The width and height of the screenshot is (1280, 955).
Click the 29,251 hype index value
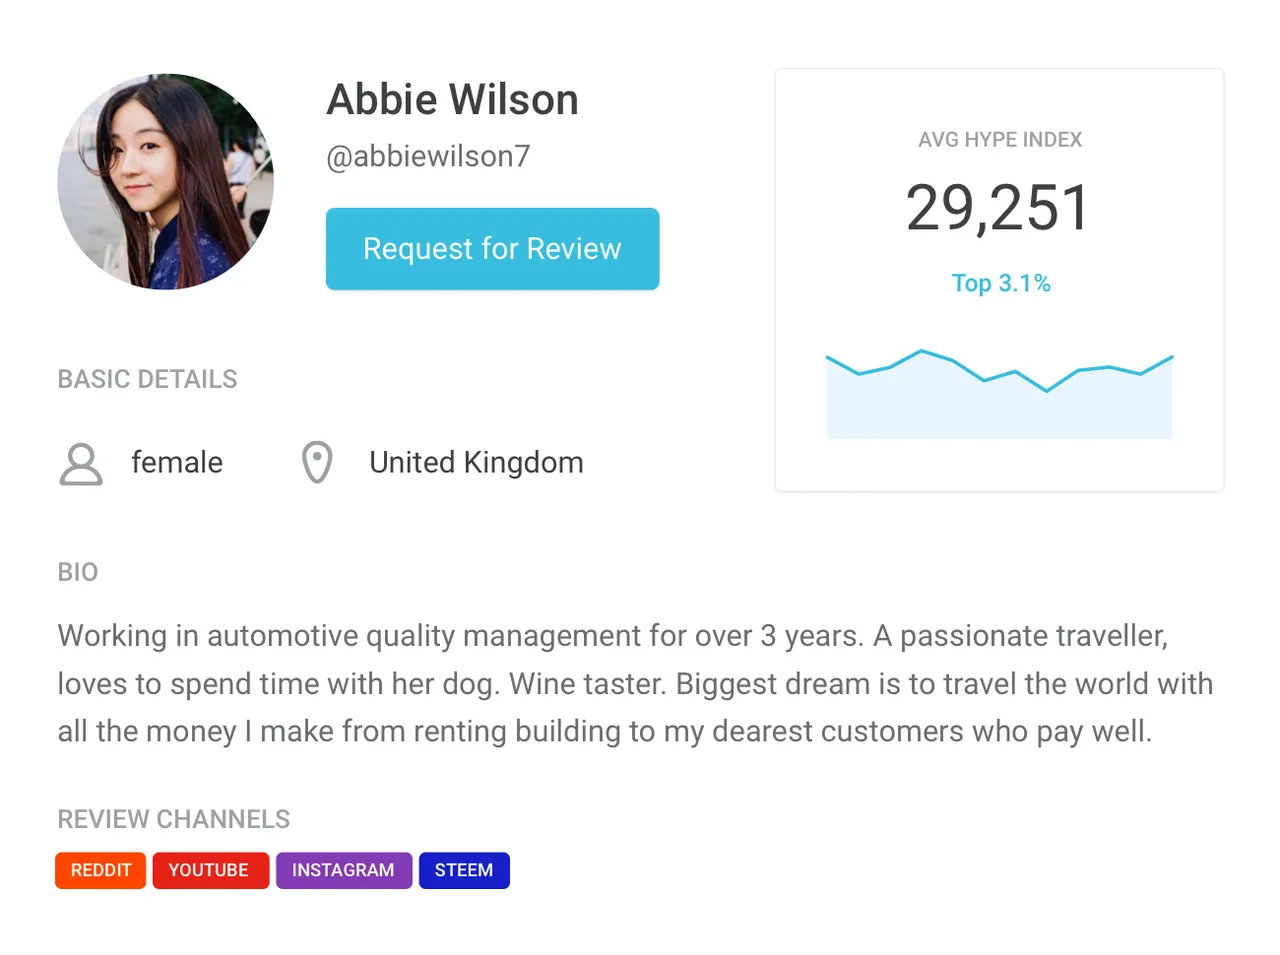tap(998, 208)
